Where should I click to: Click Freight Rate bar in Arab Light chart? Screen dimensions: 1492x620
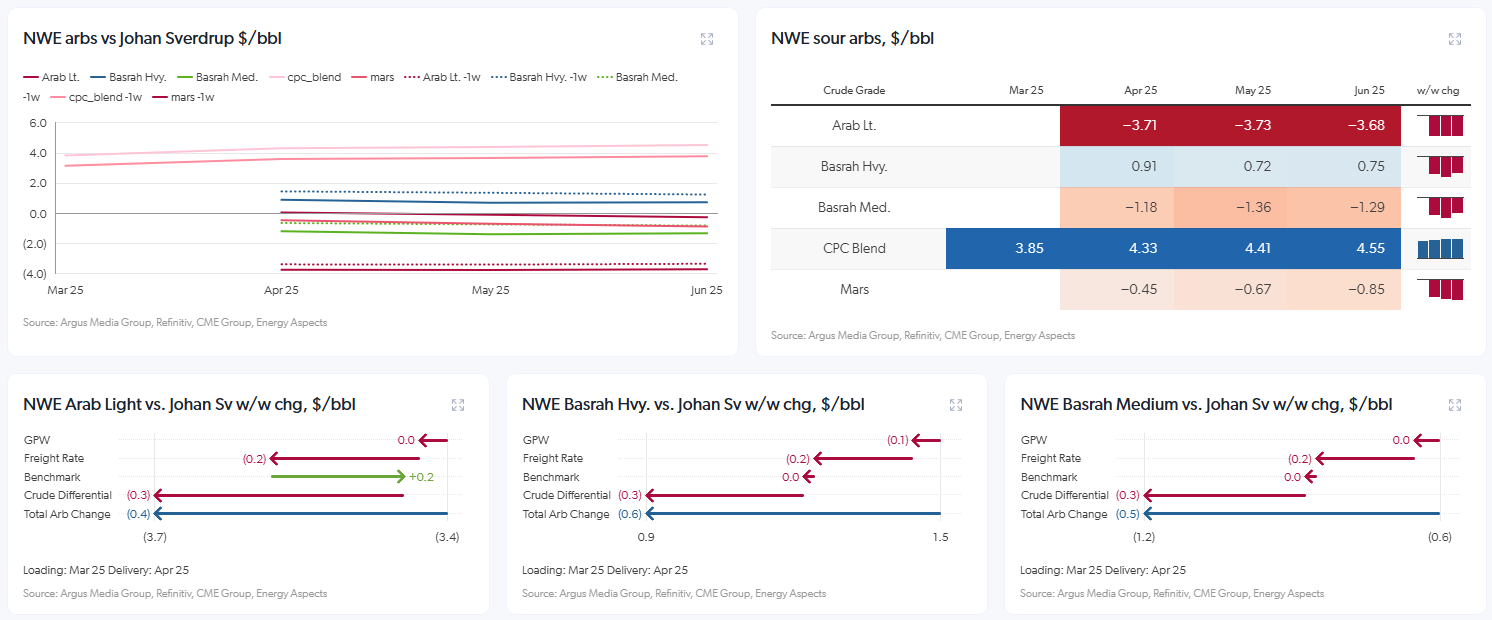345,458
